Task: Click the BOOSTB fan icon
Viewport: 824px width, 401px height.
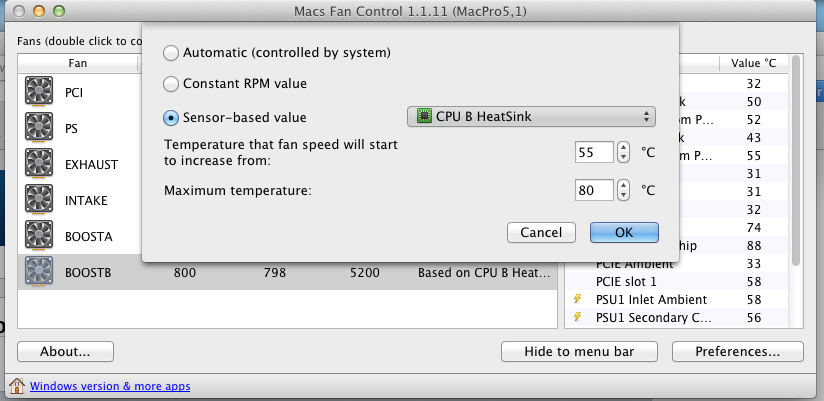Action: coord(39,272)
